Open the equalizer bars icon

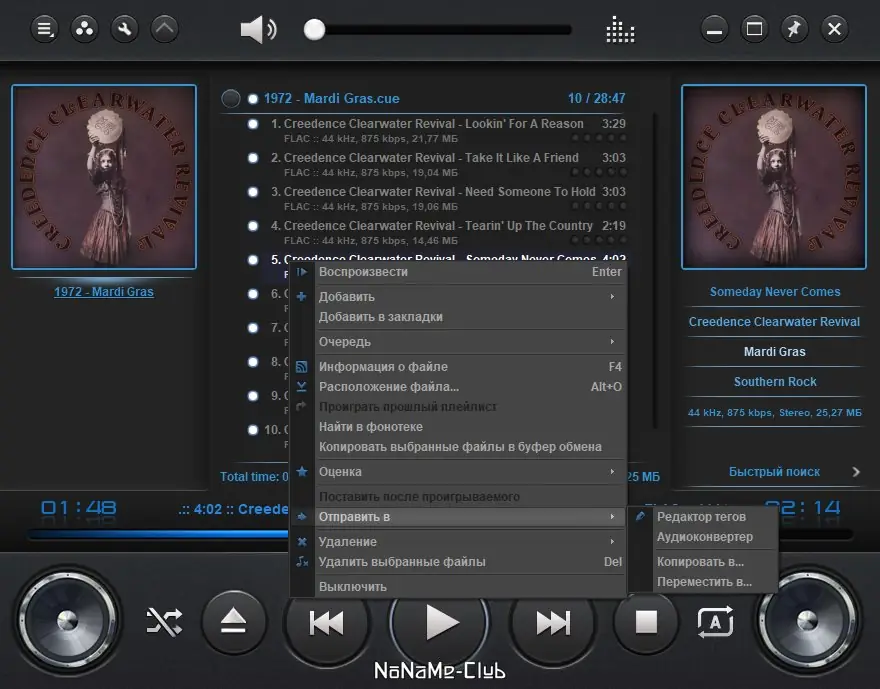click(x=620, y=29)
